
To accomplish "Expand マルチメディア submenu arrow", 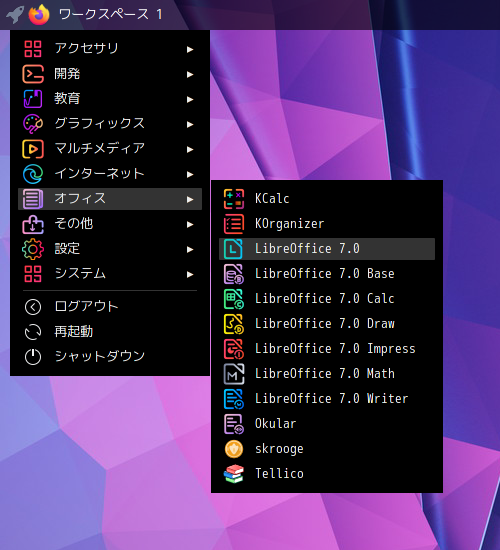I will coord(190,149).
